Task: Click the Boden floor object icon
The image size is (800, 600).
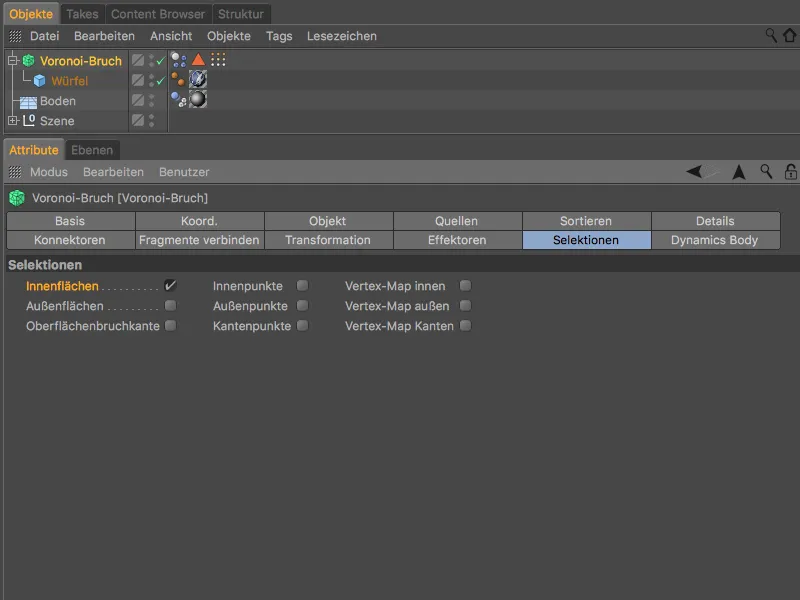Action: pyautogui.click(x=28, y=102)
